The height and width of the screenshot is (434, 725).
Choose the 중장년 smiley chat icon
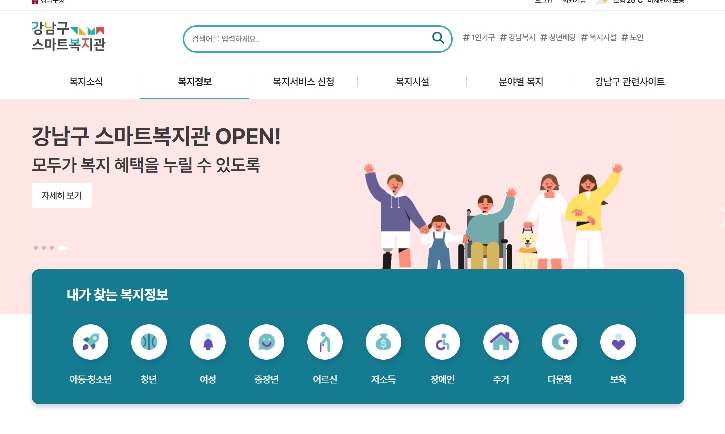coord(266,342)
